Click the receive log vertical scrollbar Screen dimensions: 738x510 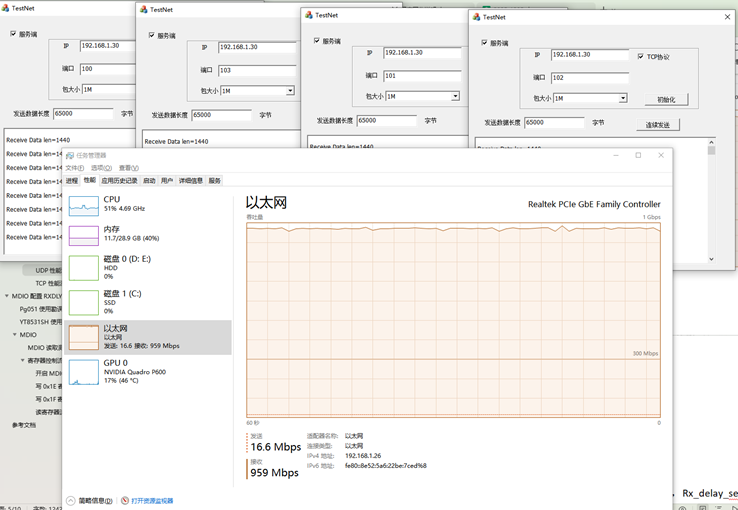(x=712, y=200)
